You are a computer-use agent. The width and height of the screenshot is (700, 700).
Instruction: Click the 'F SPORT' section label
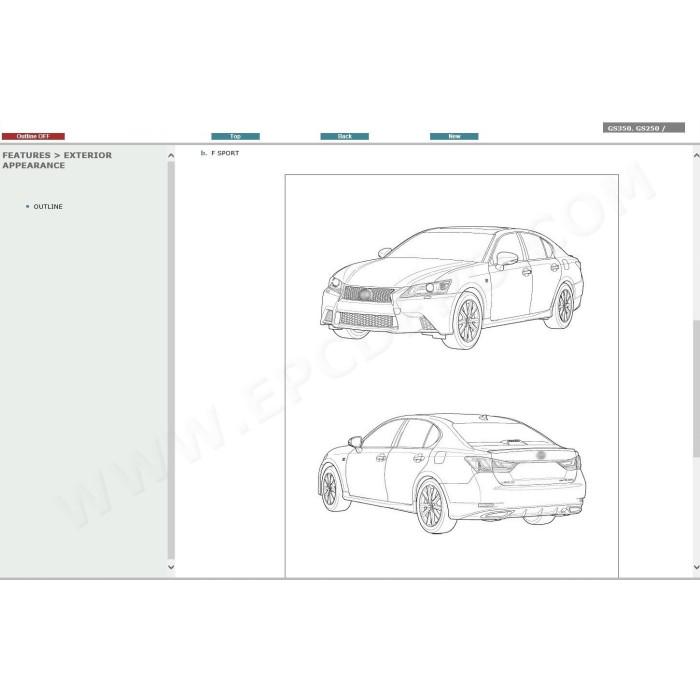pyautogui.click(x=225, y=153)
